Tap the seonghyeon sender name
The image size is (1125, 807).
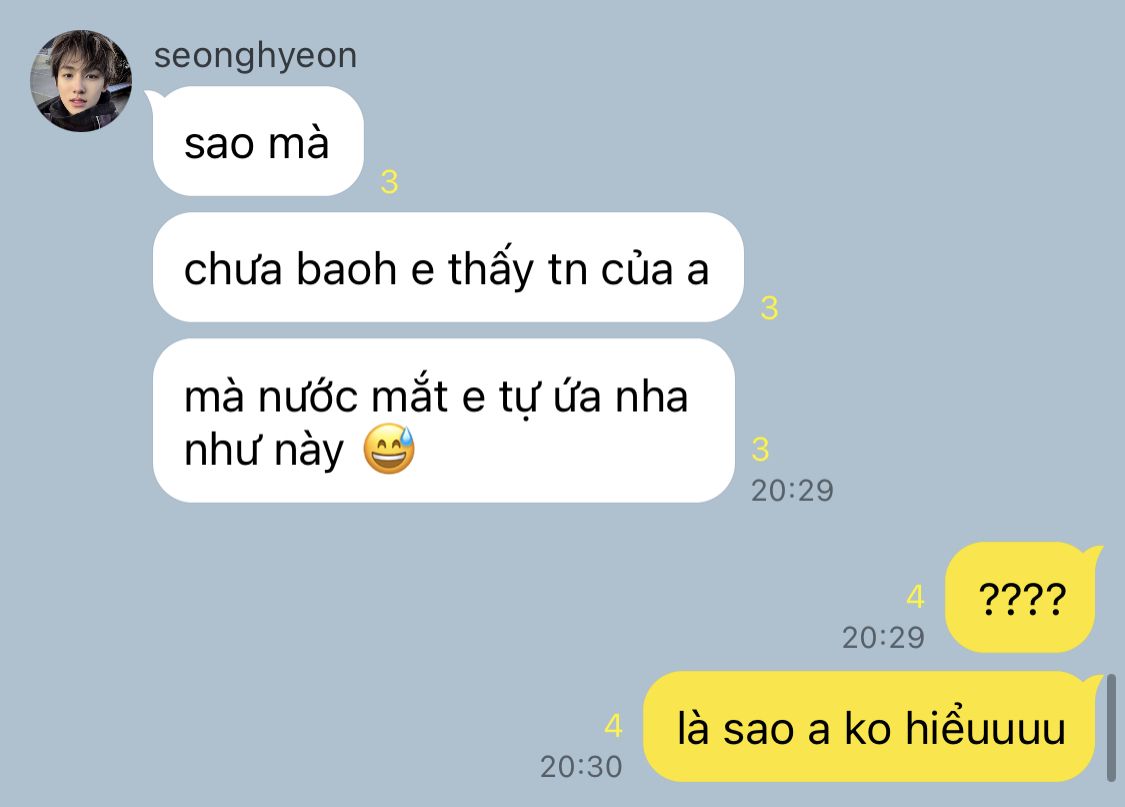[255, 57]
